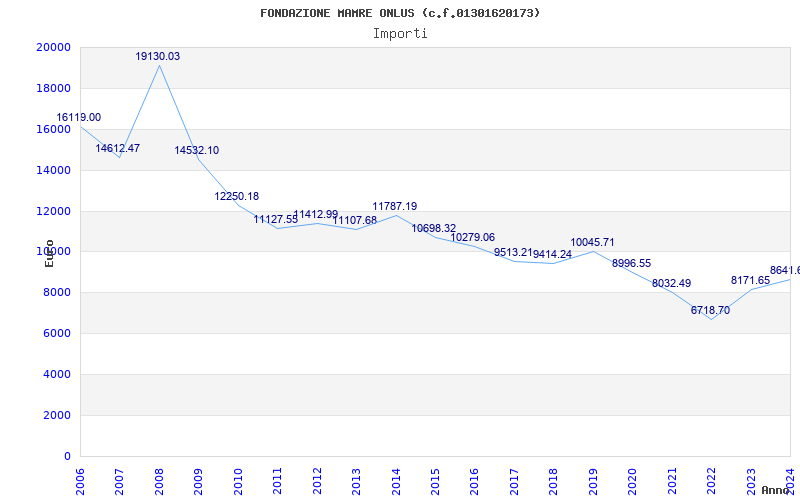Image resolution: width=800 pixels, height=500 pixels.
Task: Click the y-axis tick 14000
Action: click(x=53, y=170)
